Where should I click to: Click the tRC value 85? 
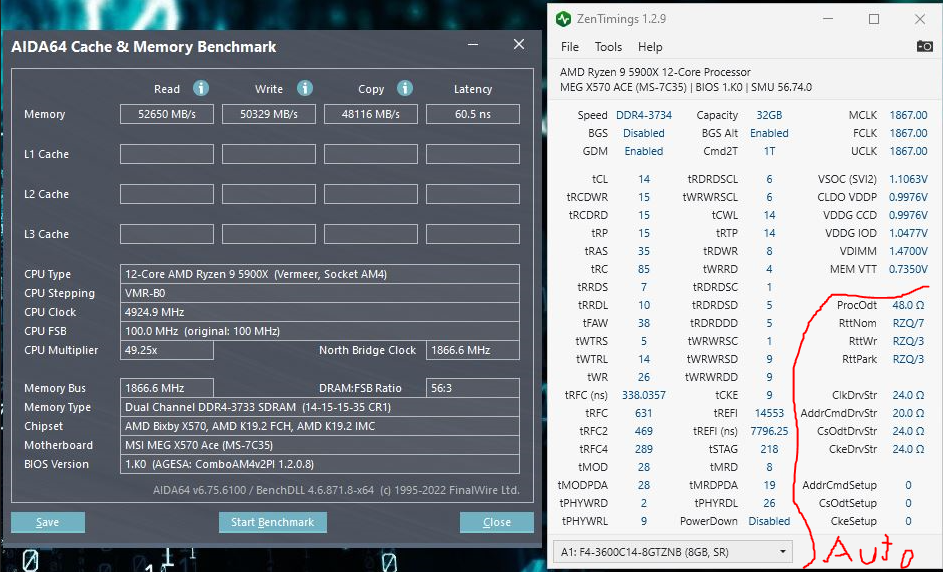(644, 269)
